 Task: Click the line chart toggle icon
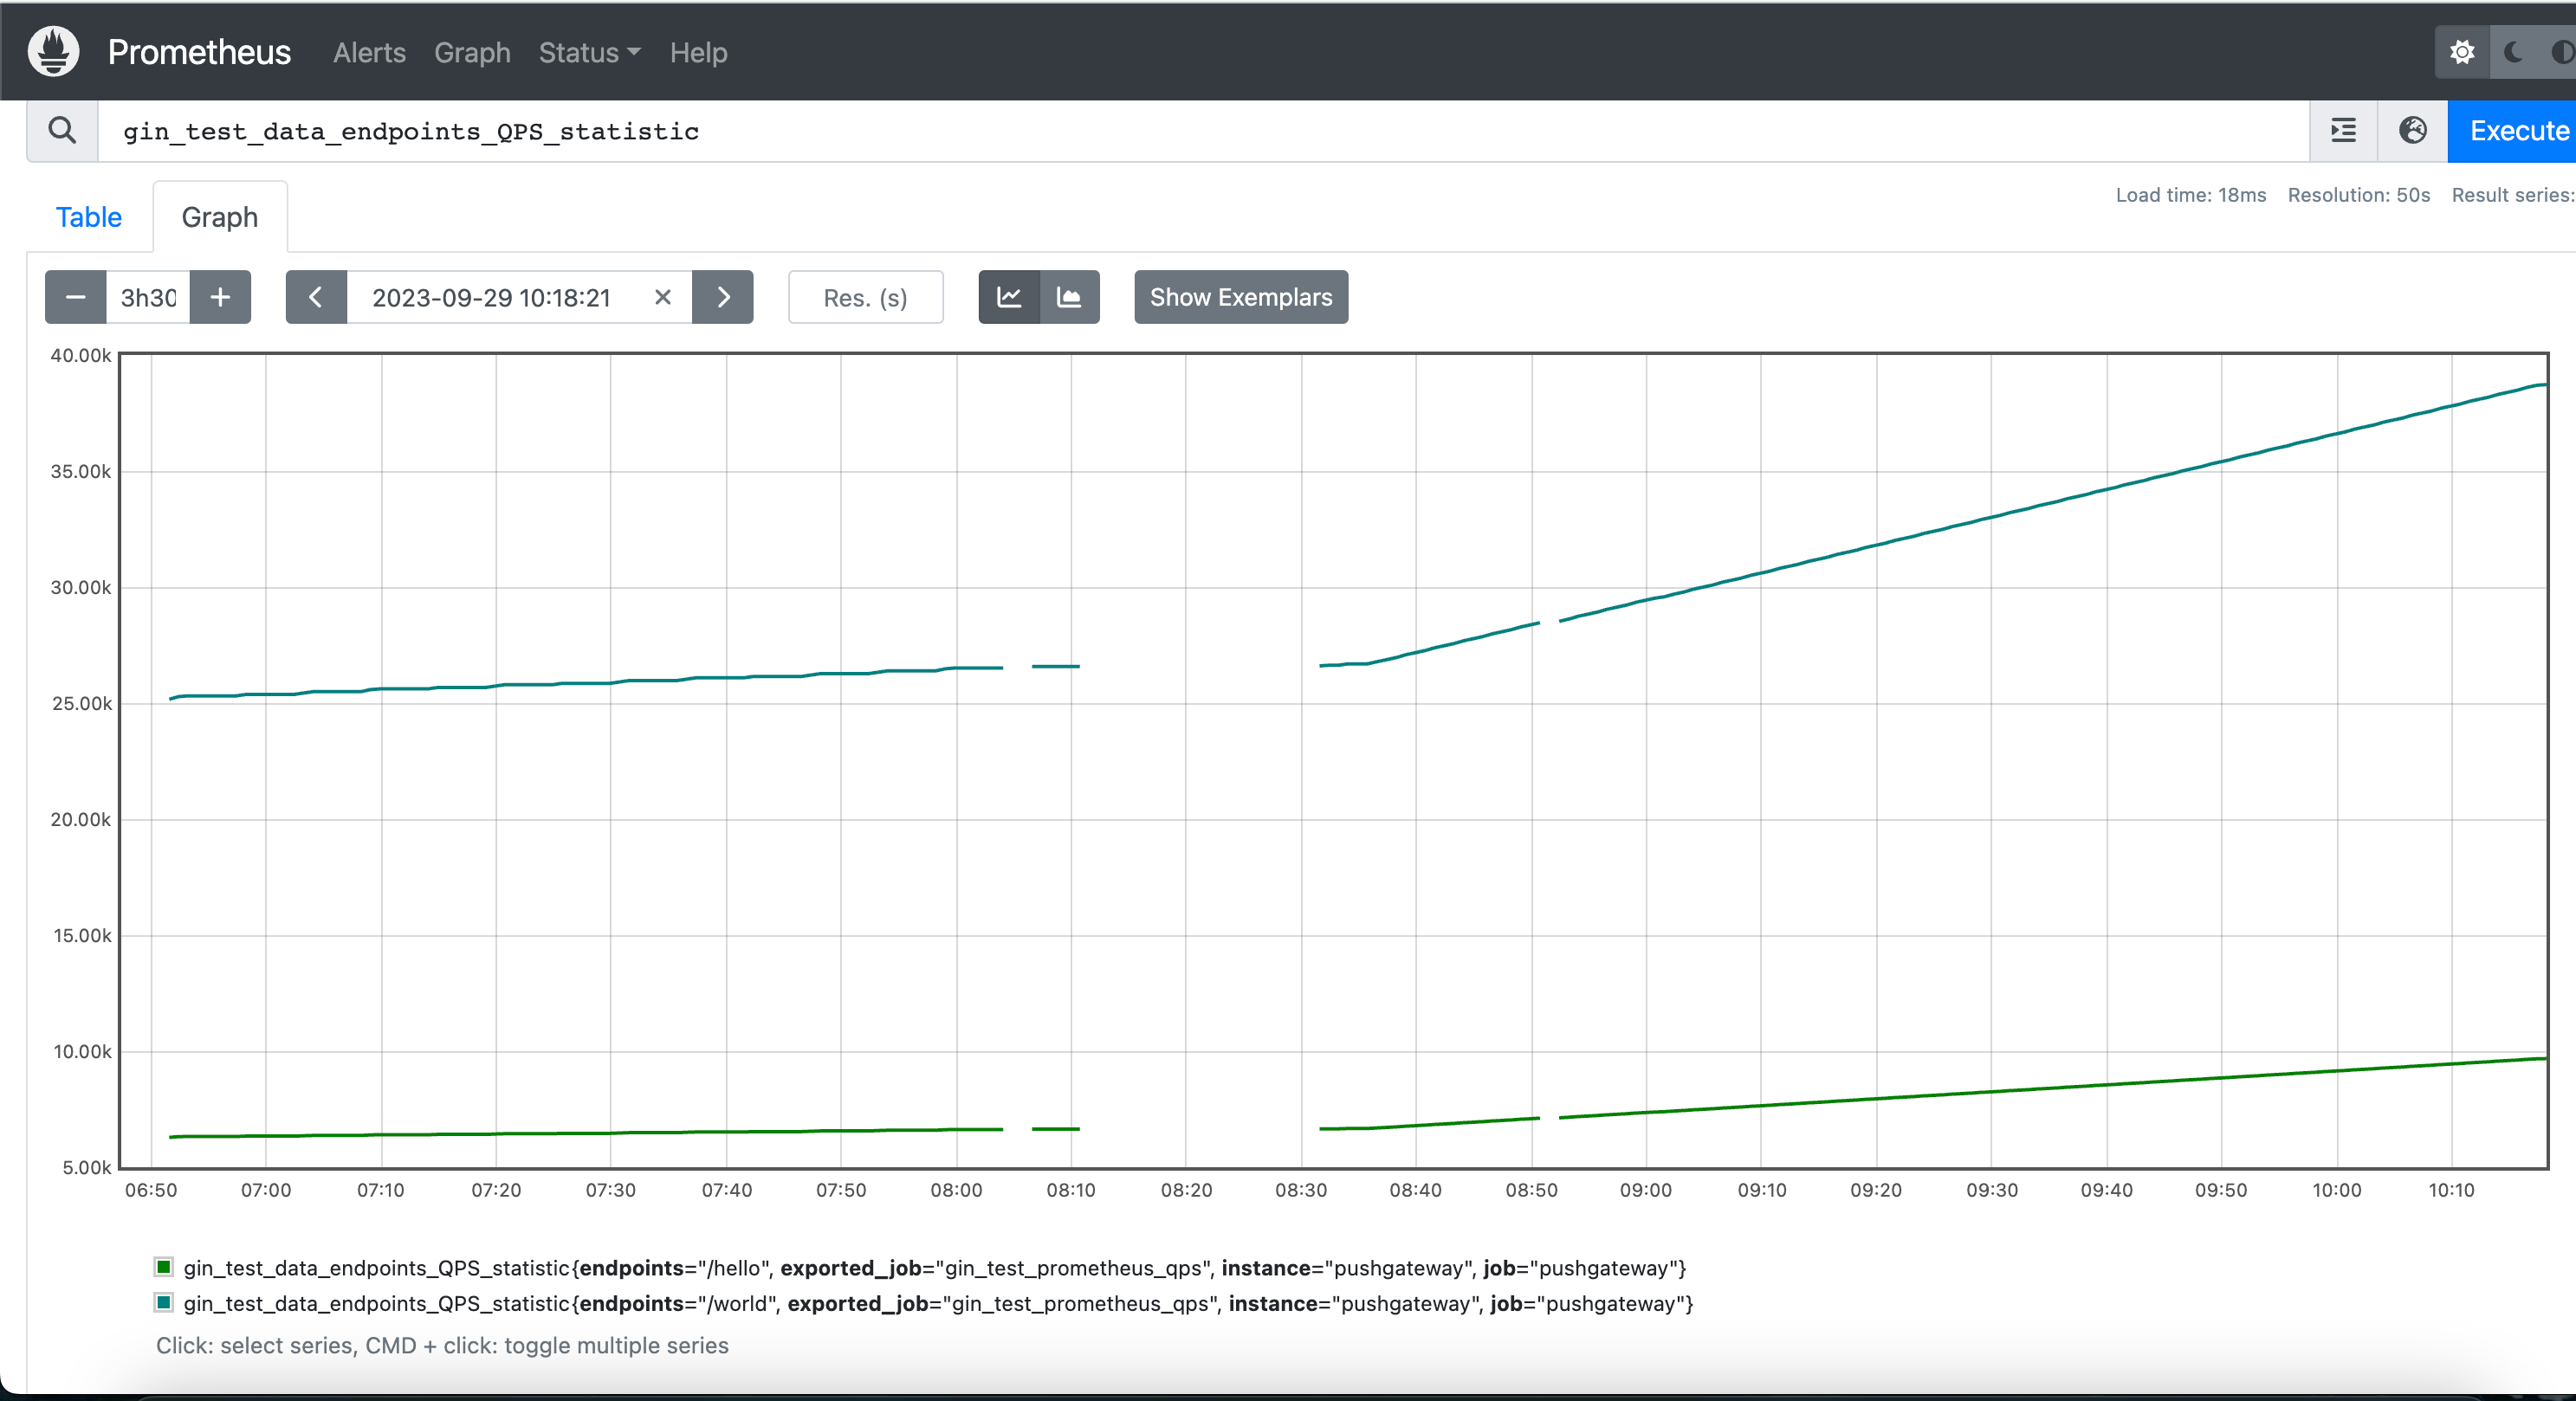tap(1006, 297)
